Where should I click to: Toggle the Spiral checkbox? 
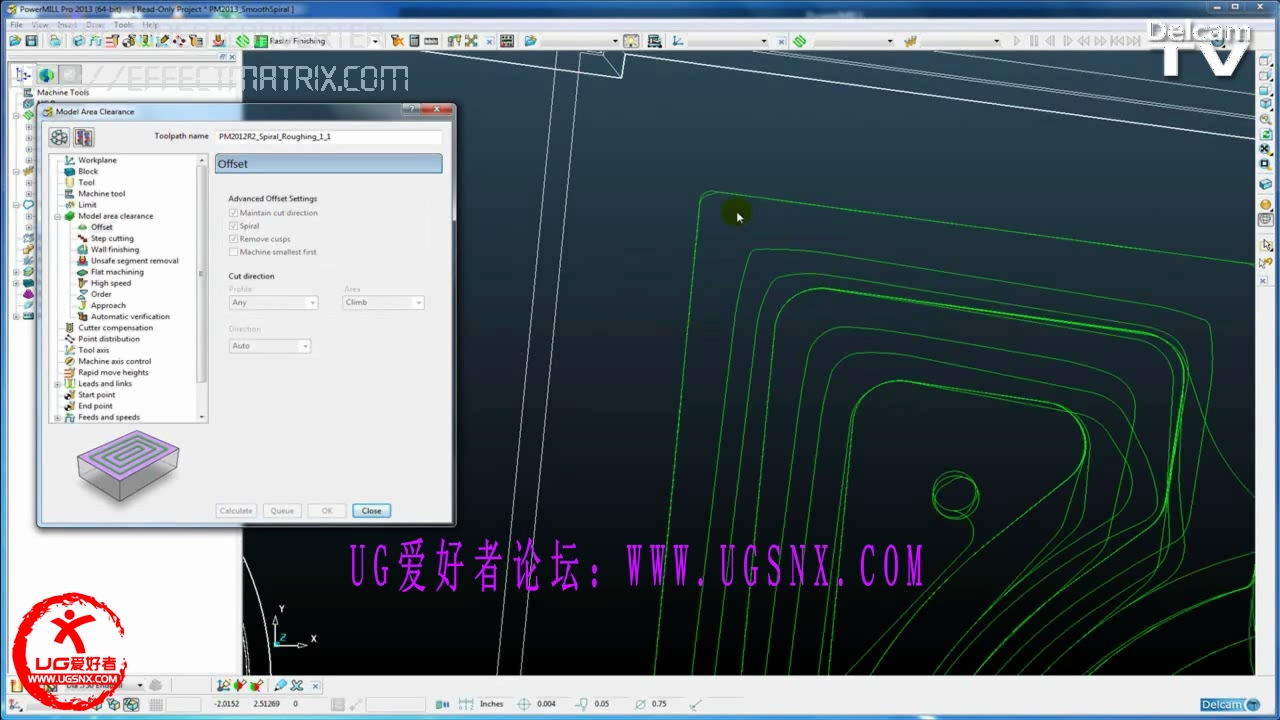(x=233, y=226)
